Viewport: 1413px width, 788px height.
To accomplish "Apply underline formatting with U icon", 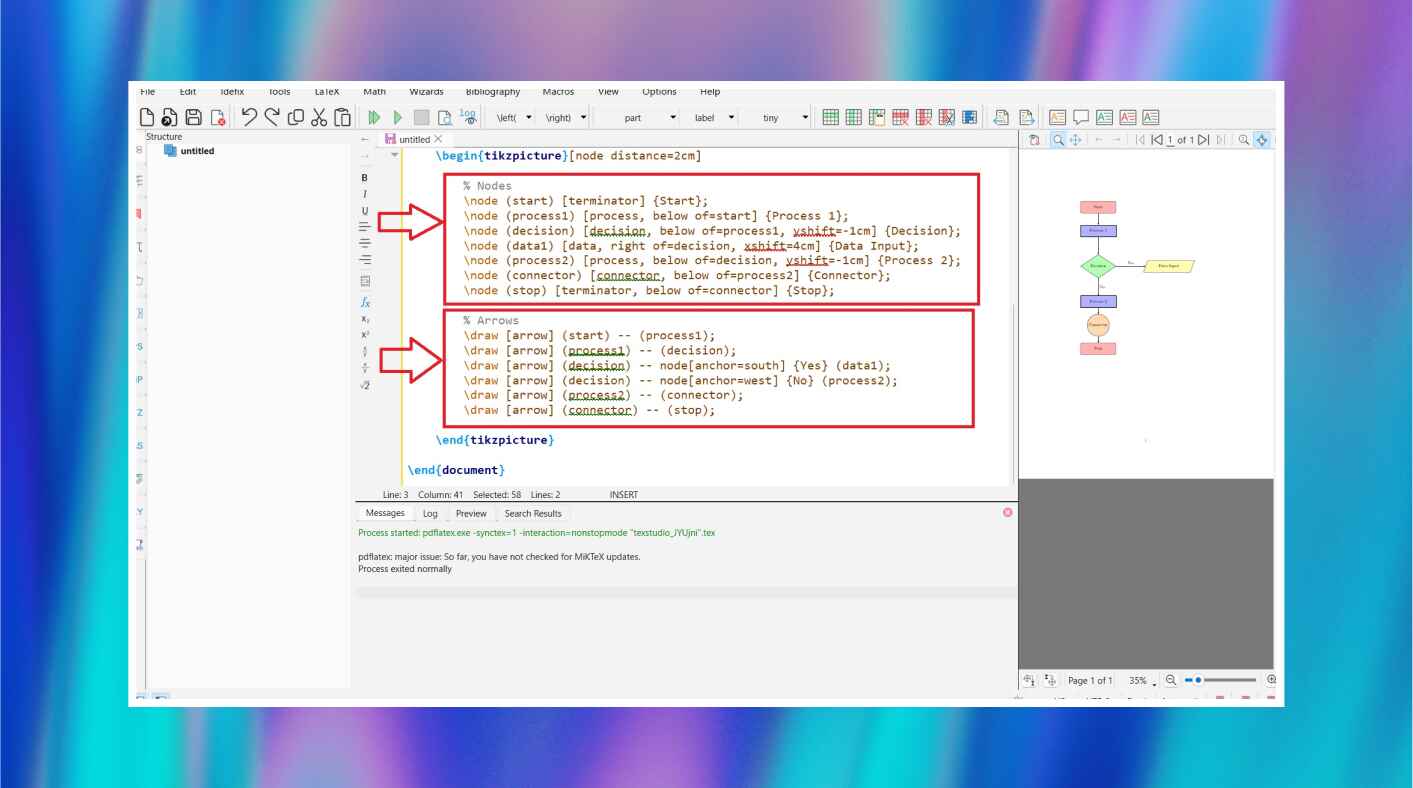I will (365, 211).
